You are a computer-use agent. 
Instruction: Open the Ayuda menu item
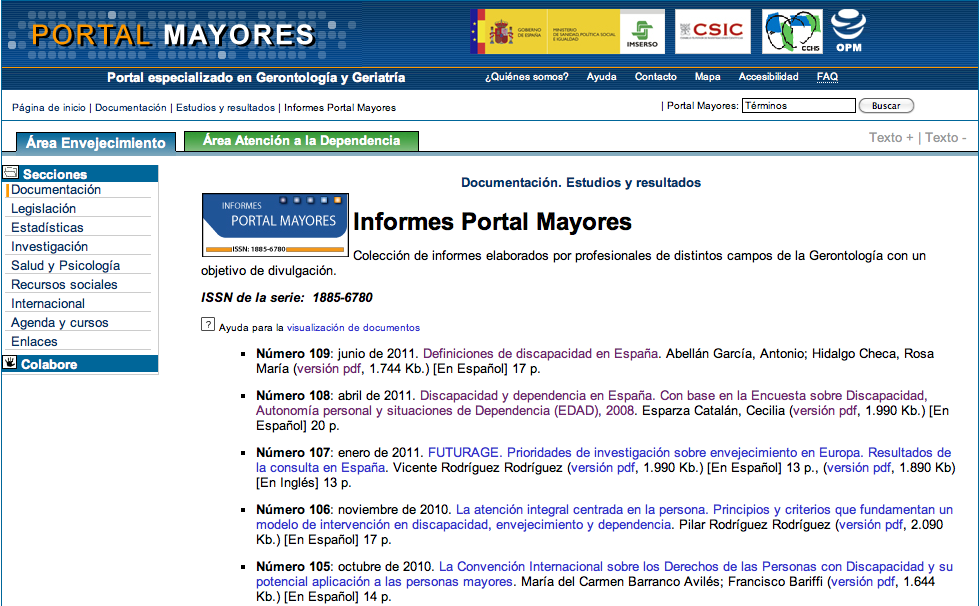[x=601, y=77]
